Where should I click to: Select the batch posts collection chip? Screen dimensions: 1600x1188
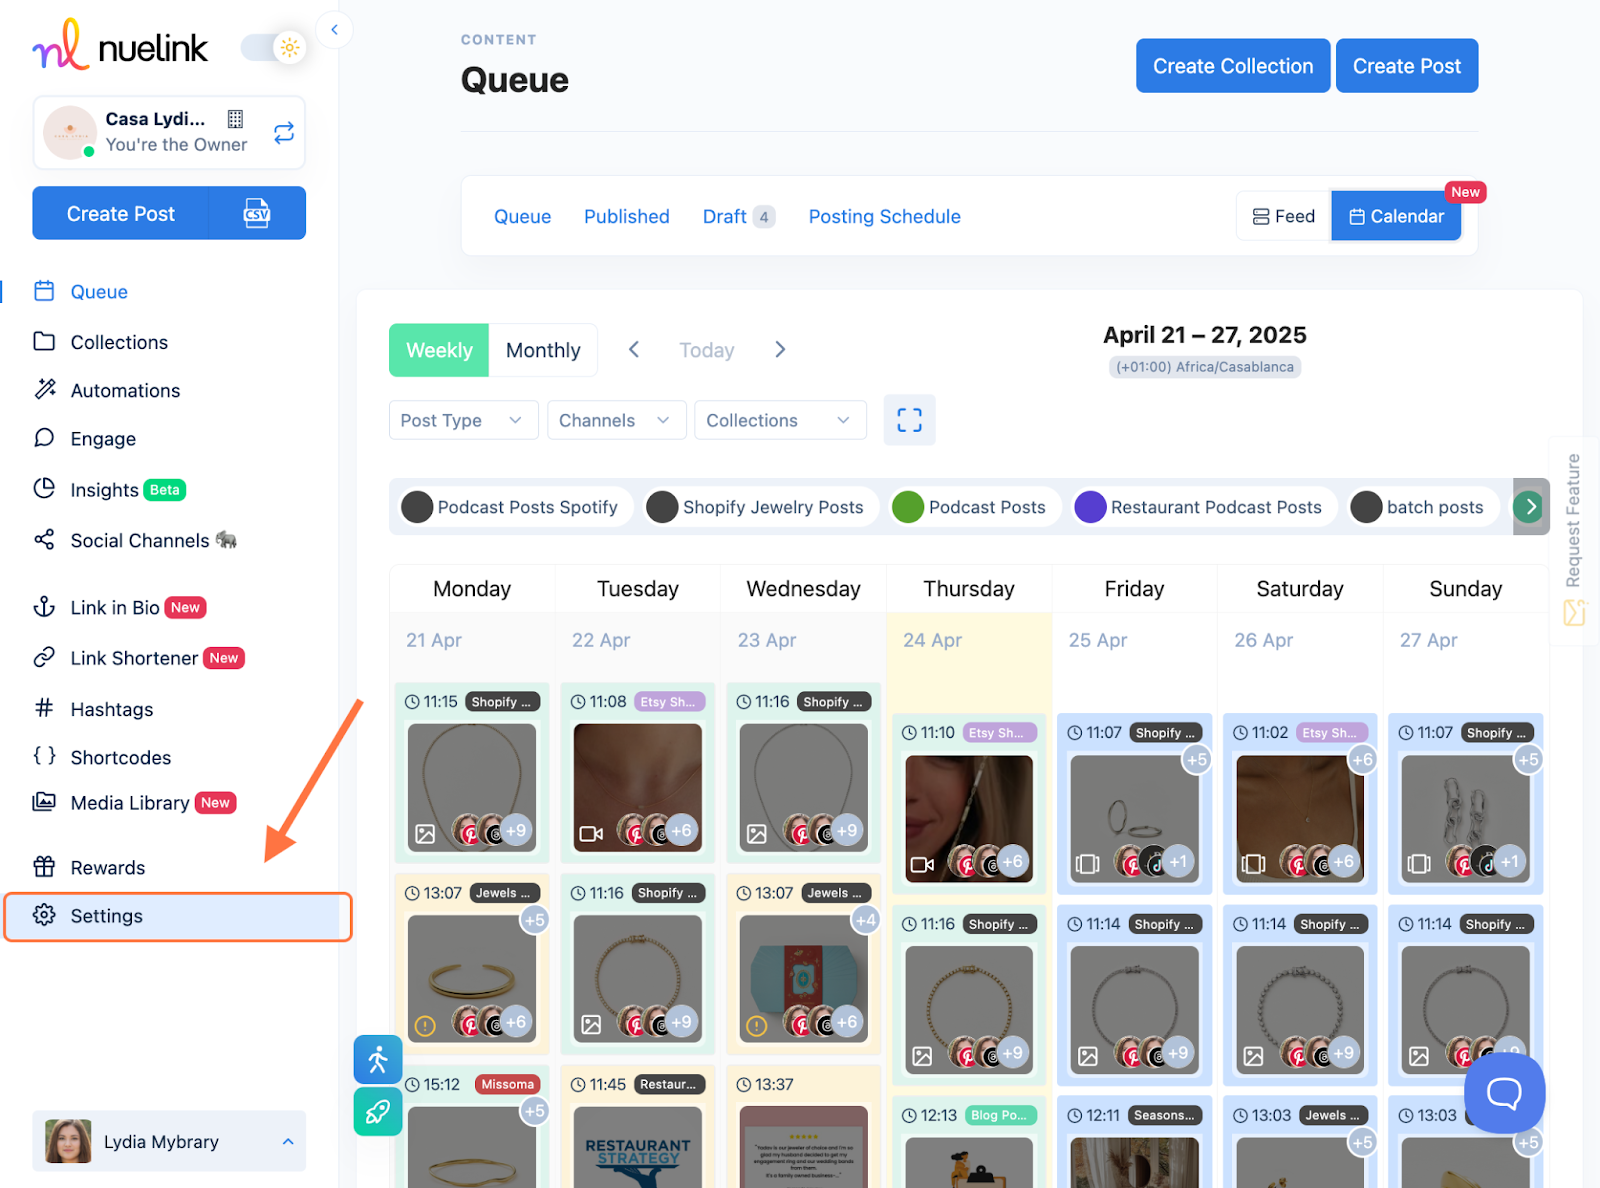pyautogui.click(x=1422, y=507)
